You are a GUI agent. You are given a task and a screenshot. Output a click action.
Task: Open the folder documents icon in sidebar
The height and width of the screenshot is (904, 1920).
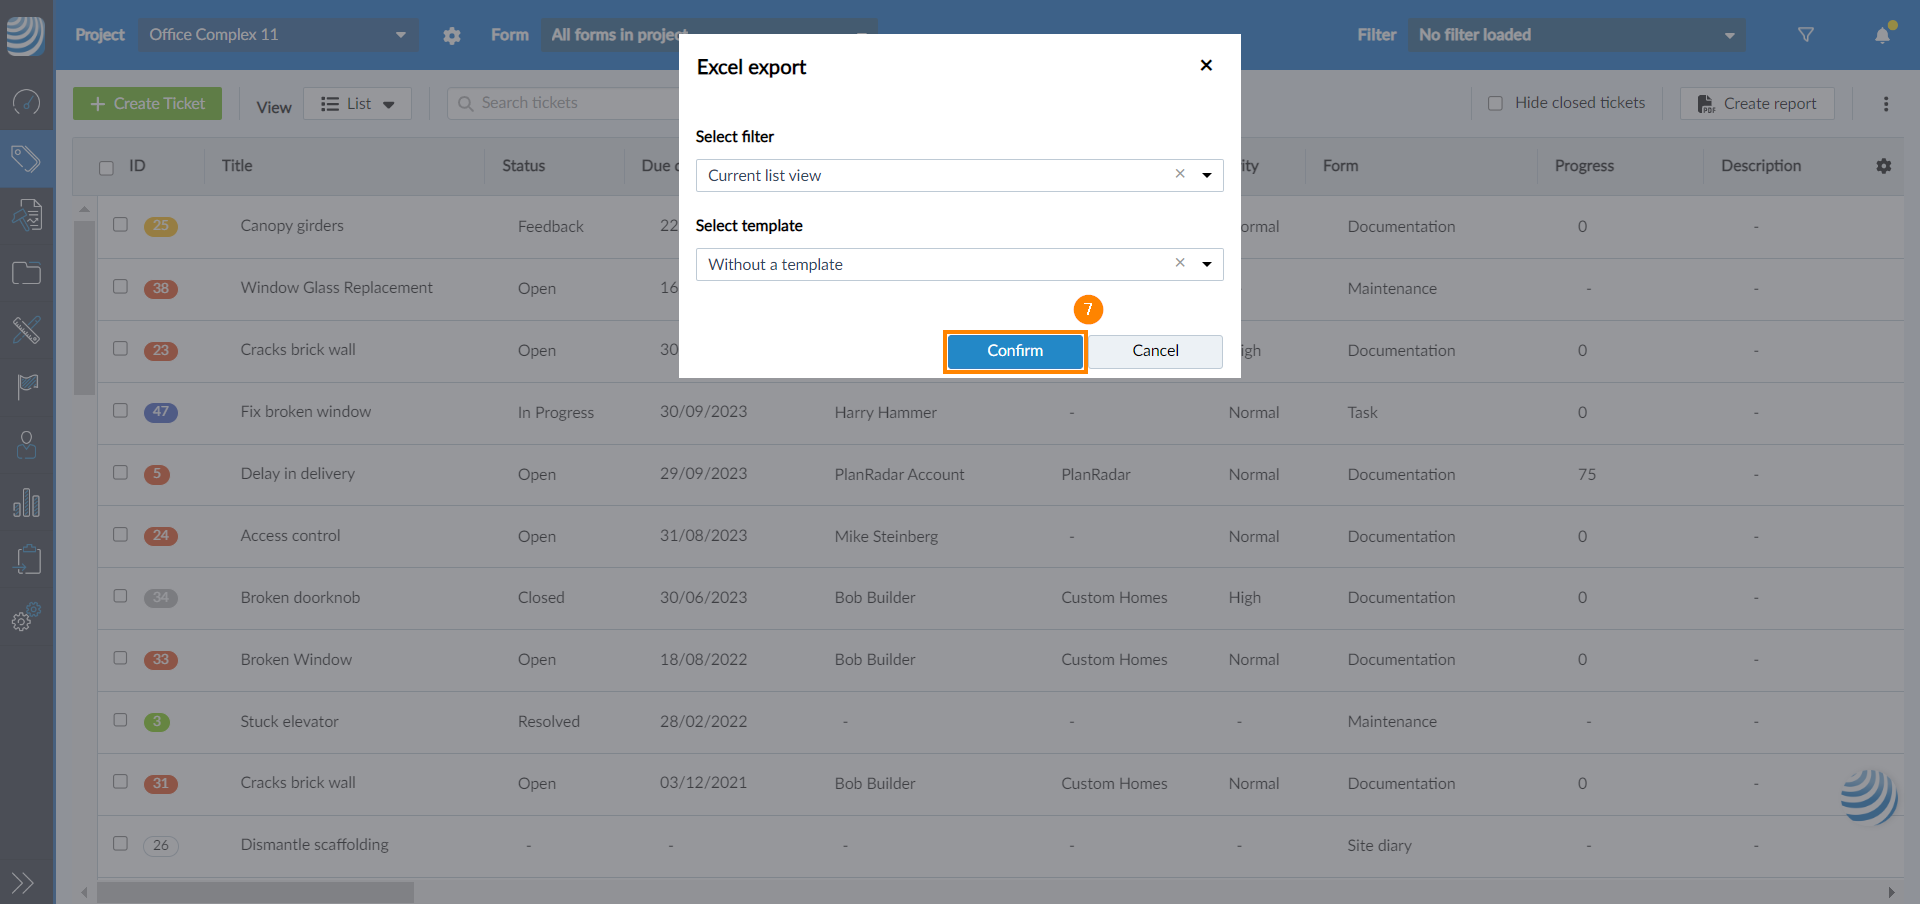[x=26, y=273]
